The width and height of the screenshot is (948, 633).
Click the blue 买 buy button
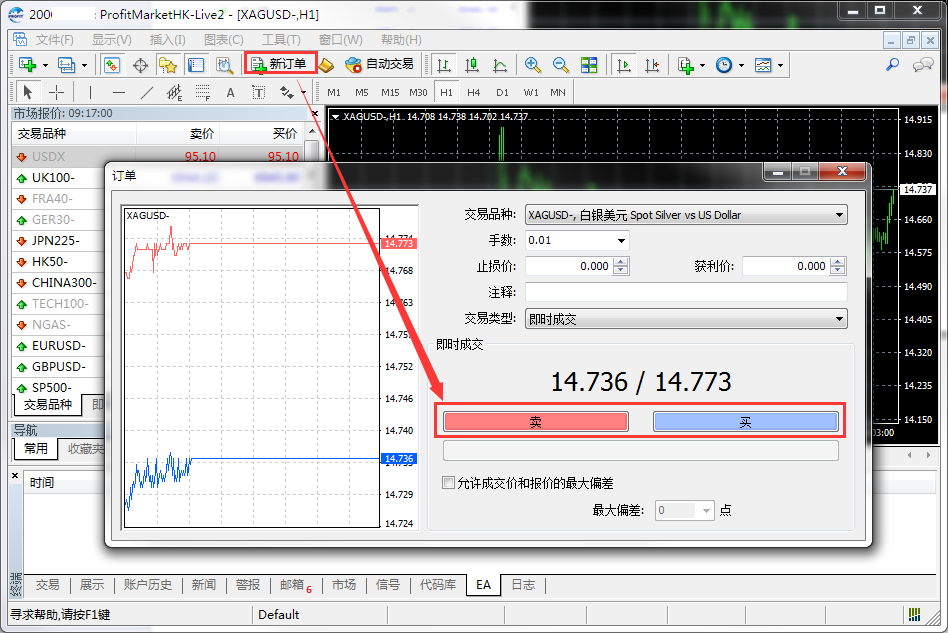pos(745,422)
